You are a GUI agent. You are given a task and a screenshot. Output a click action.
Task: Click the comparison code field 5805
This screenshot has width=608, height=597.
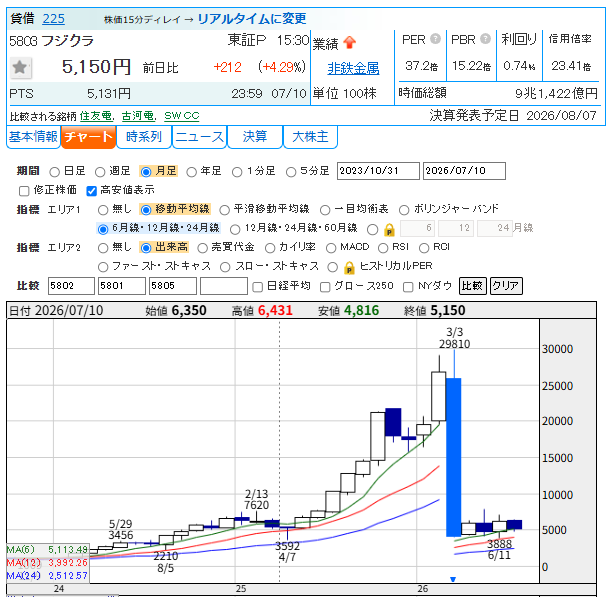point(173,286)
